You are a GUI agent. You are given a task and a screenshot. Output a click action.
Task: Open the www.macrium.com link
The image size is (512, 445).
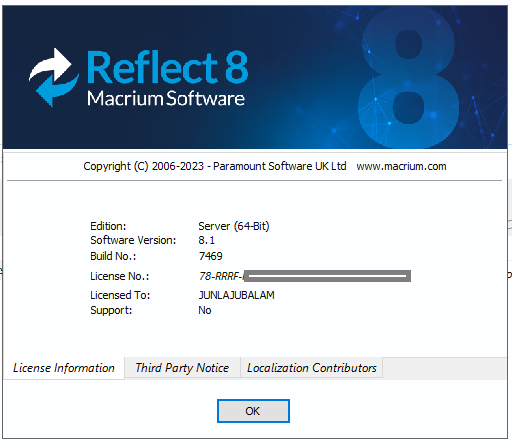click(401, 166)
